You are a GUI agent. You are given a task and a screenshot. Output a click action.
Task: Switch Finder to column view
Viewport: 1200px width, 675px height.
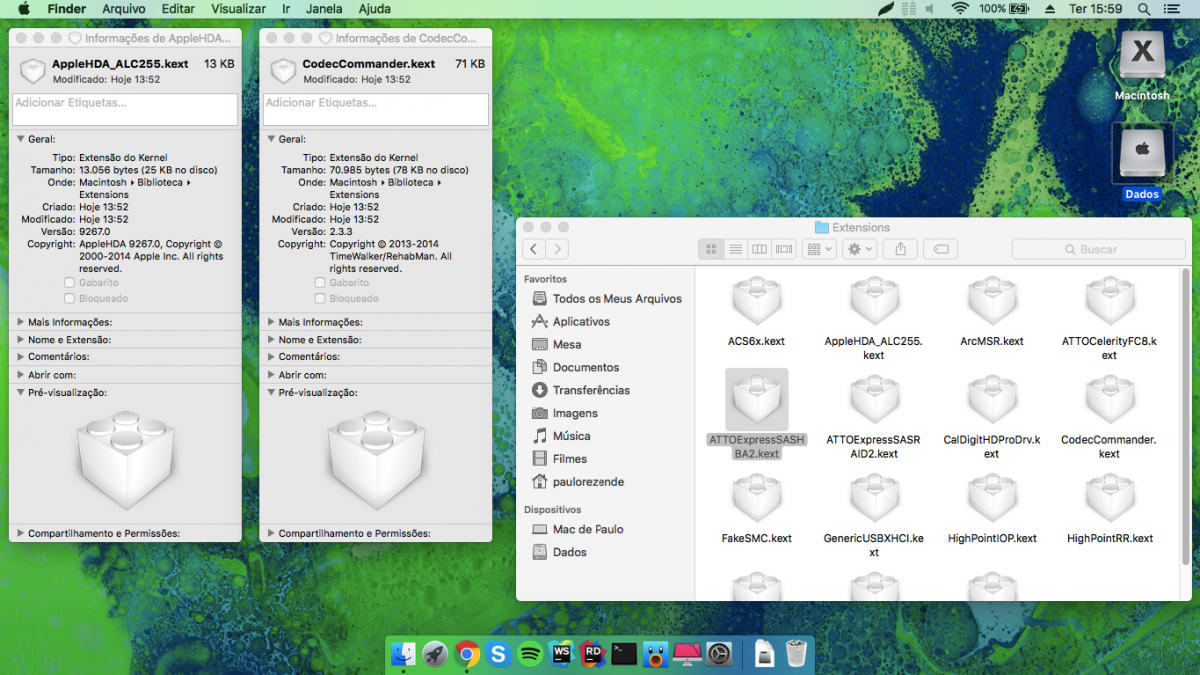(759, 249)
